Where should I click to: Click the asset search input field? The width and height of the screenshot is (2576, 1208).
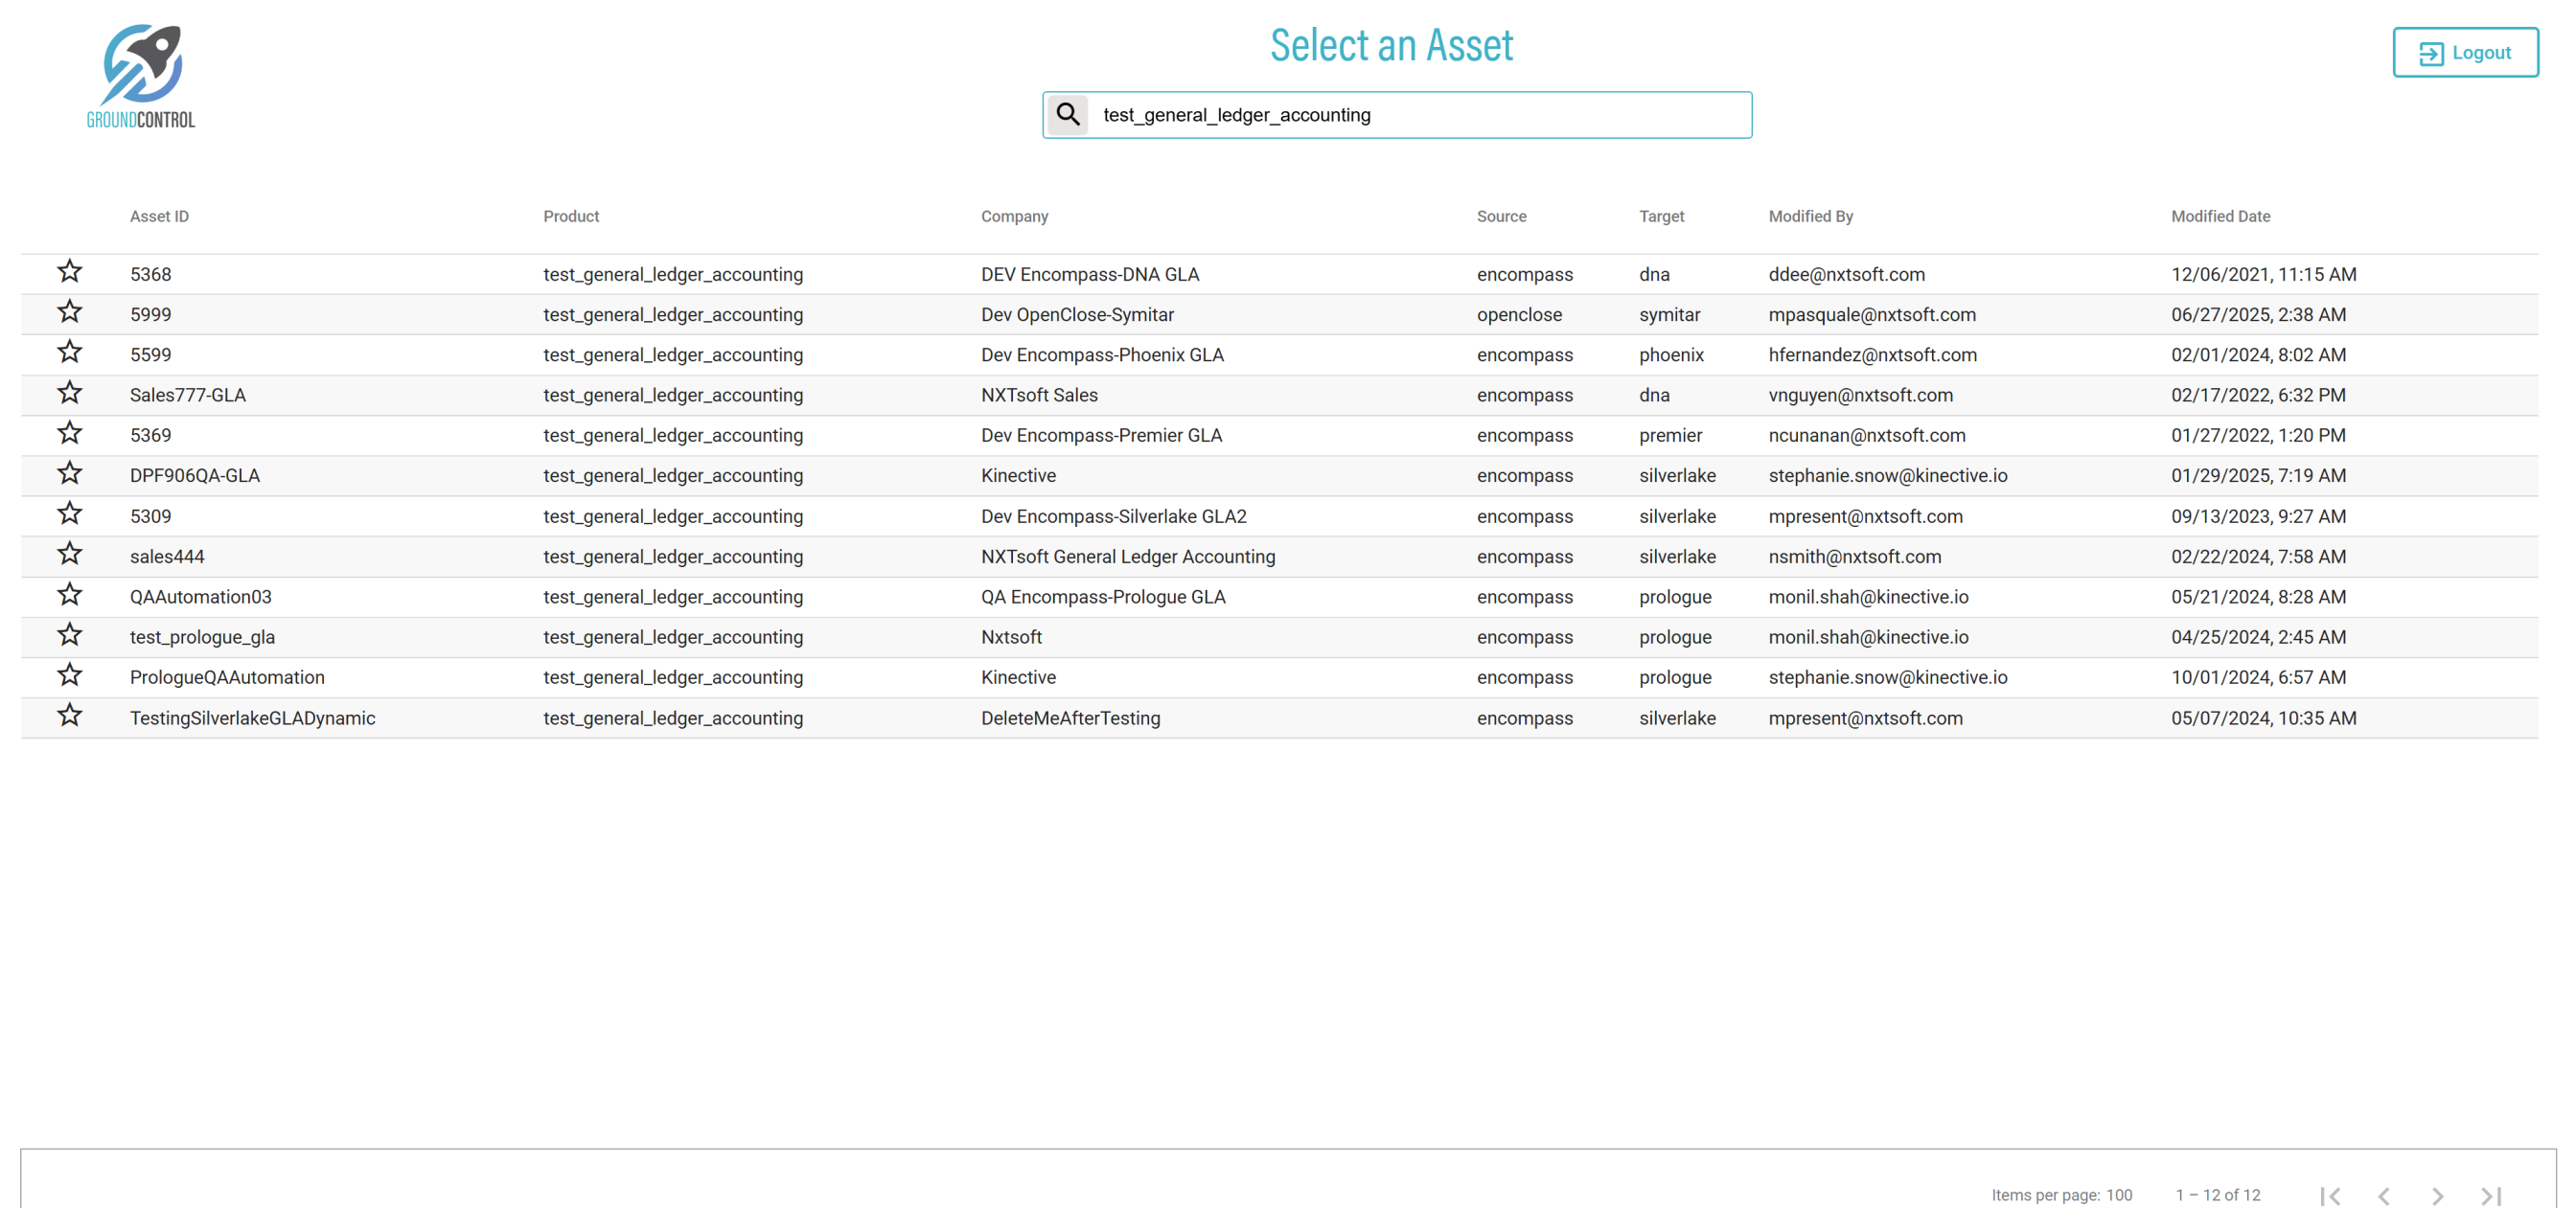(1420, 115)
